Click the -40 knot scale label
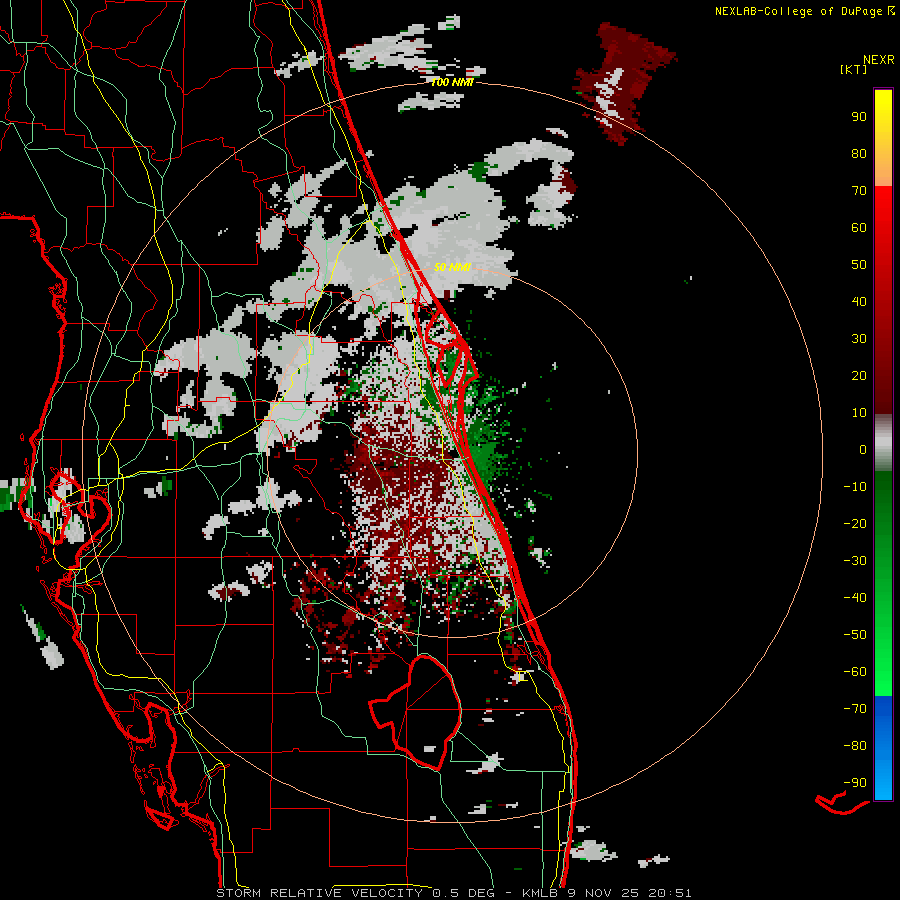Screen dimensions: 900x900 [855, 598]
